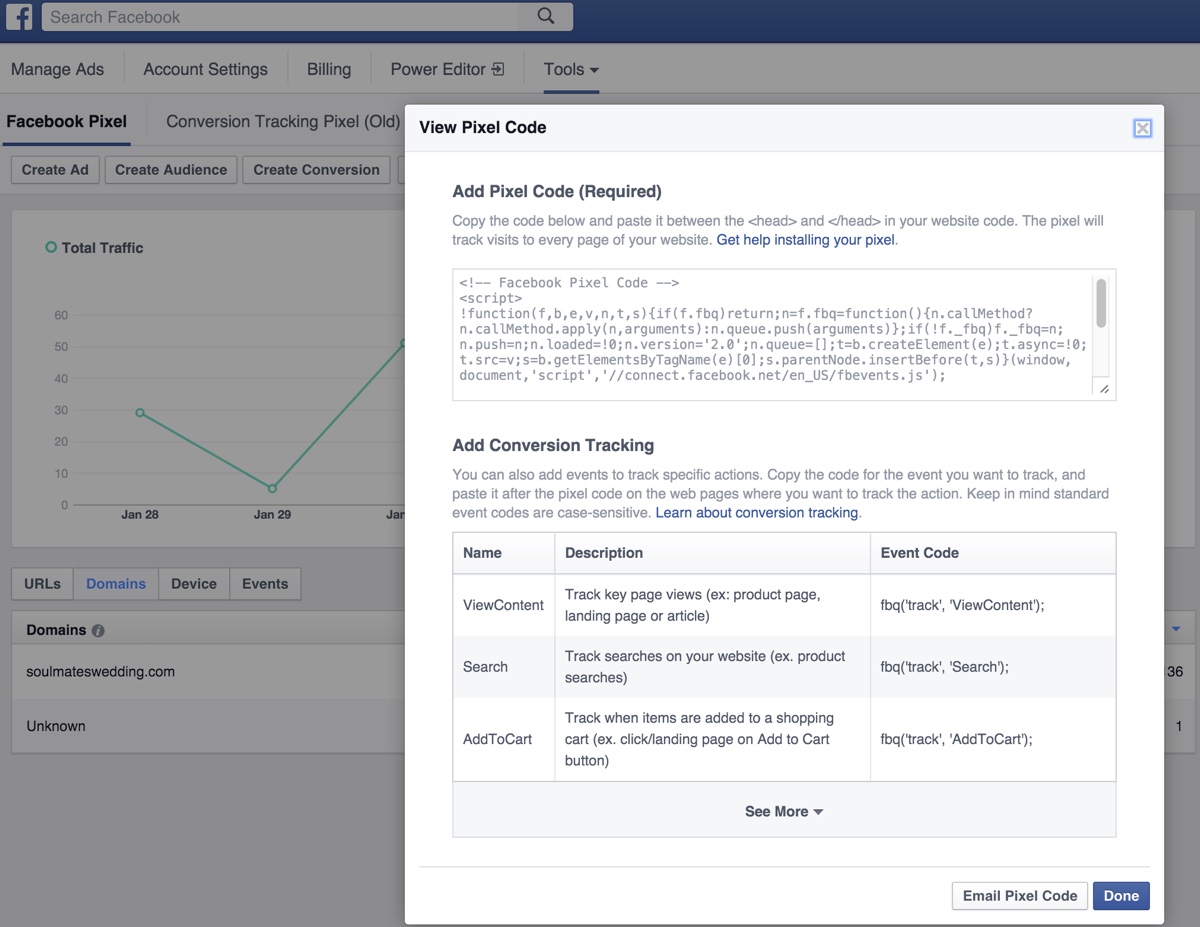Toggle the Total Traffic legend
The height and width of the screenshot is (927, 1200).
[94, 247]
